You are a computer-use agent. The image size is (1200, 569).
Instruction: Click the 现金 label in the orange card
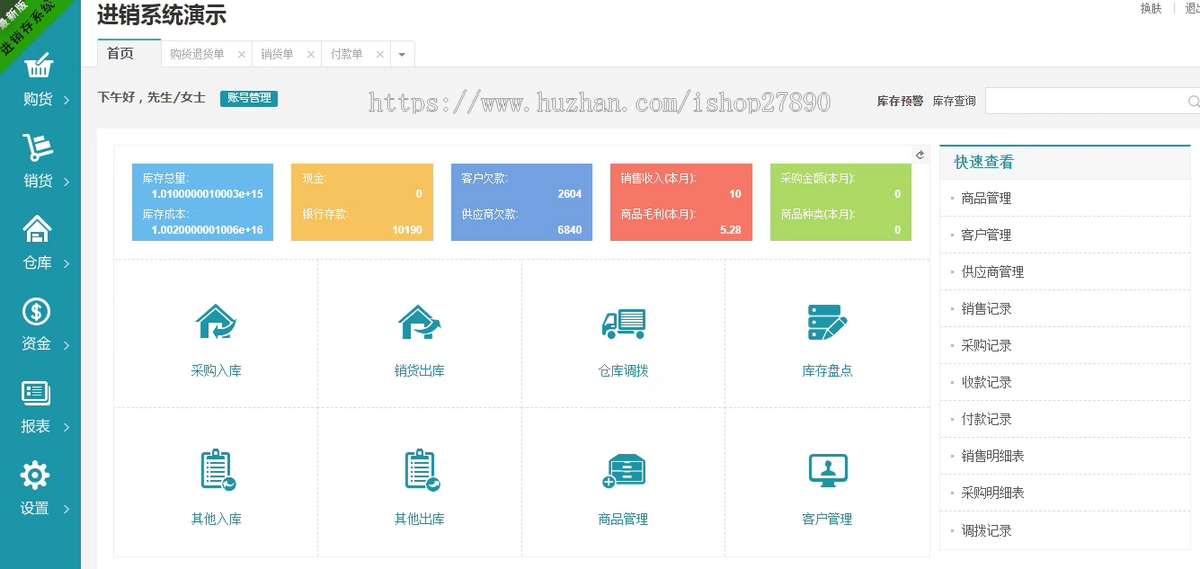315,178
